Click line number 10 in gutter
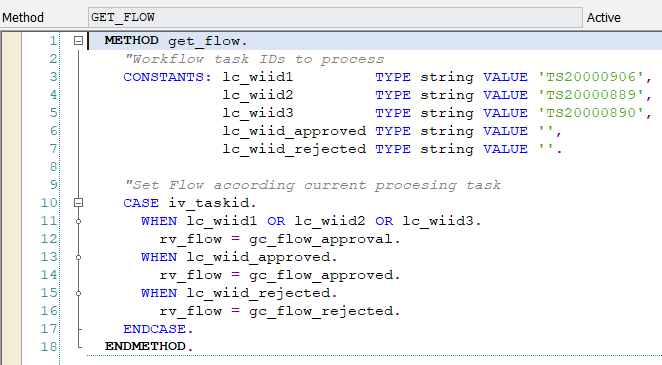 49,203
